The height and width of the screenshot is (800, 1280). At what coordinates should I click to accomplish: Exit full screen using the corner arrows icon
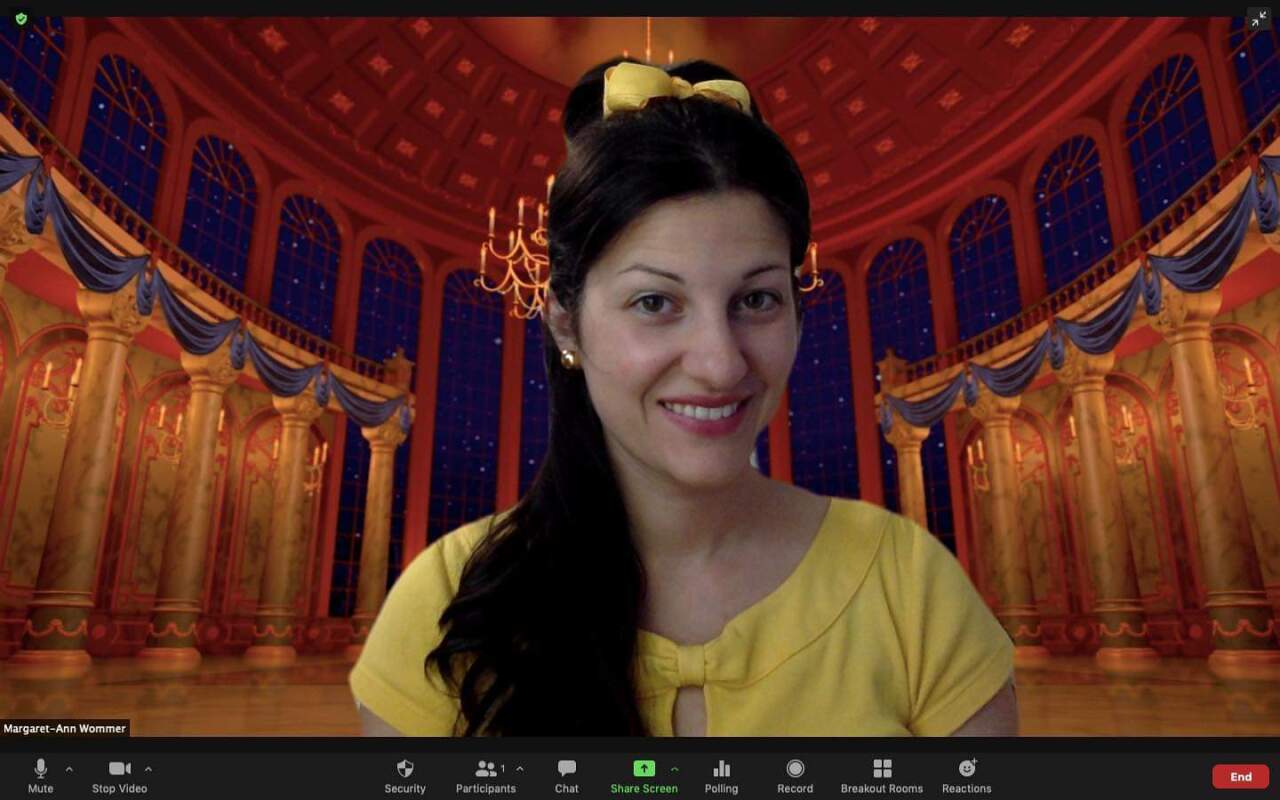(1258, 18)
